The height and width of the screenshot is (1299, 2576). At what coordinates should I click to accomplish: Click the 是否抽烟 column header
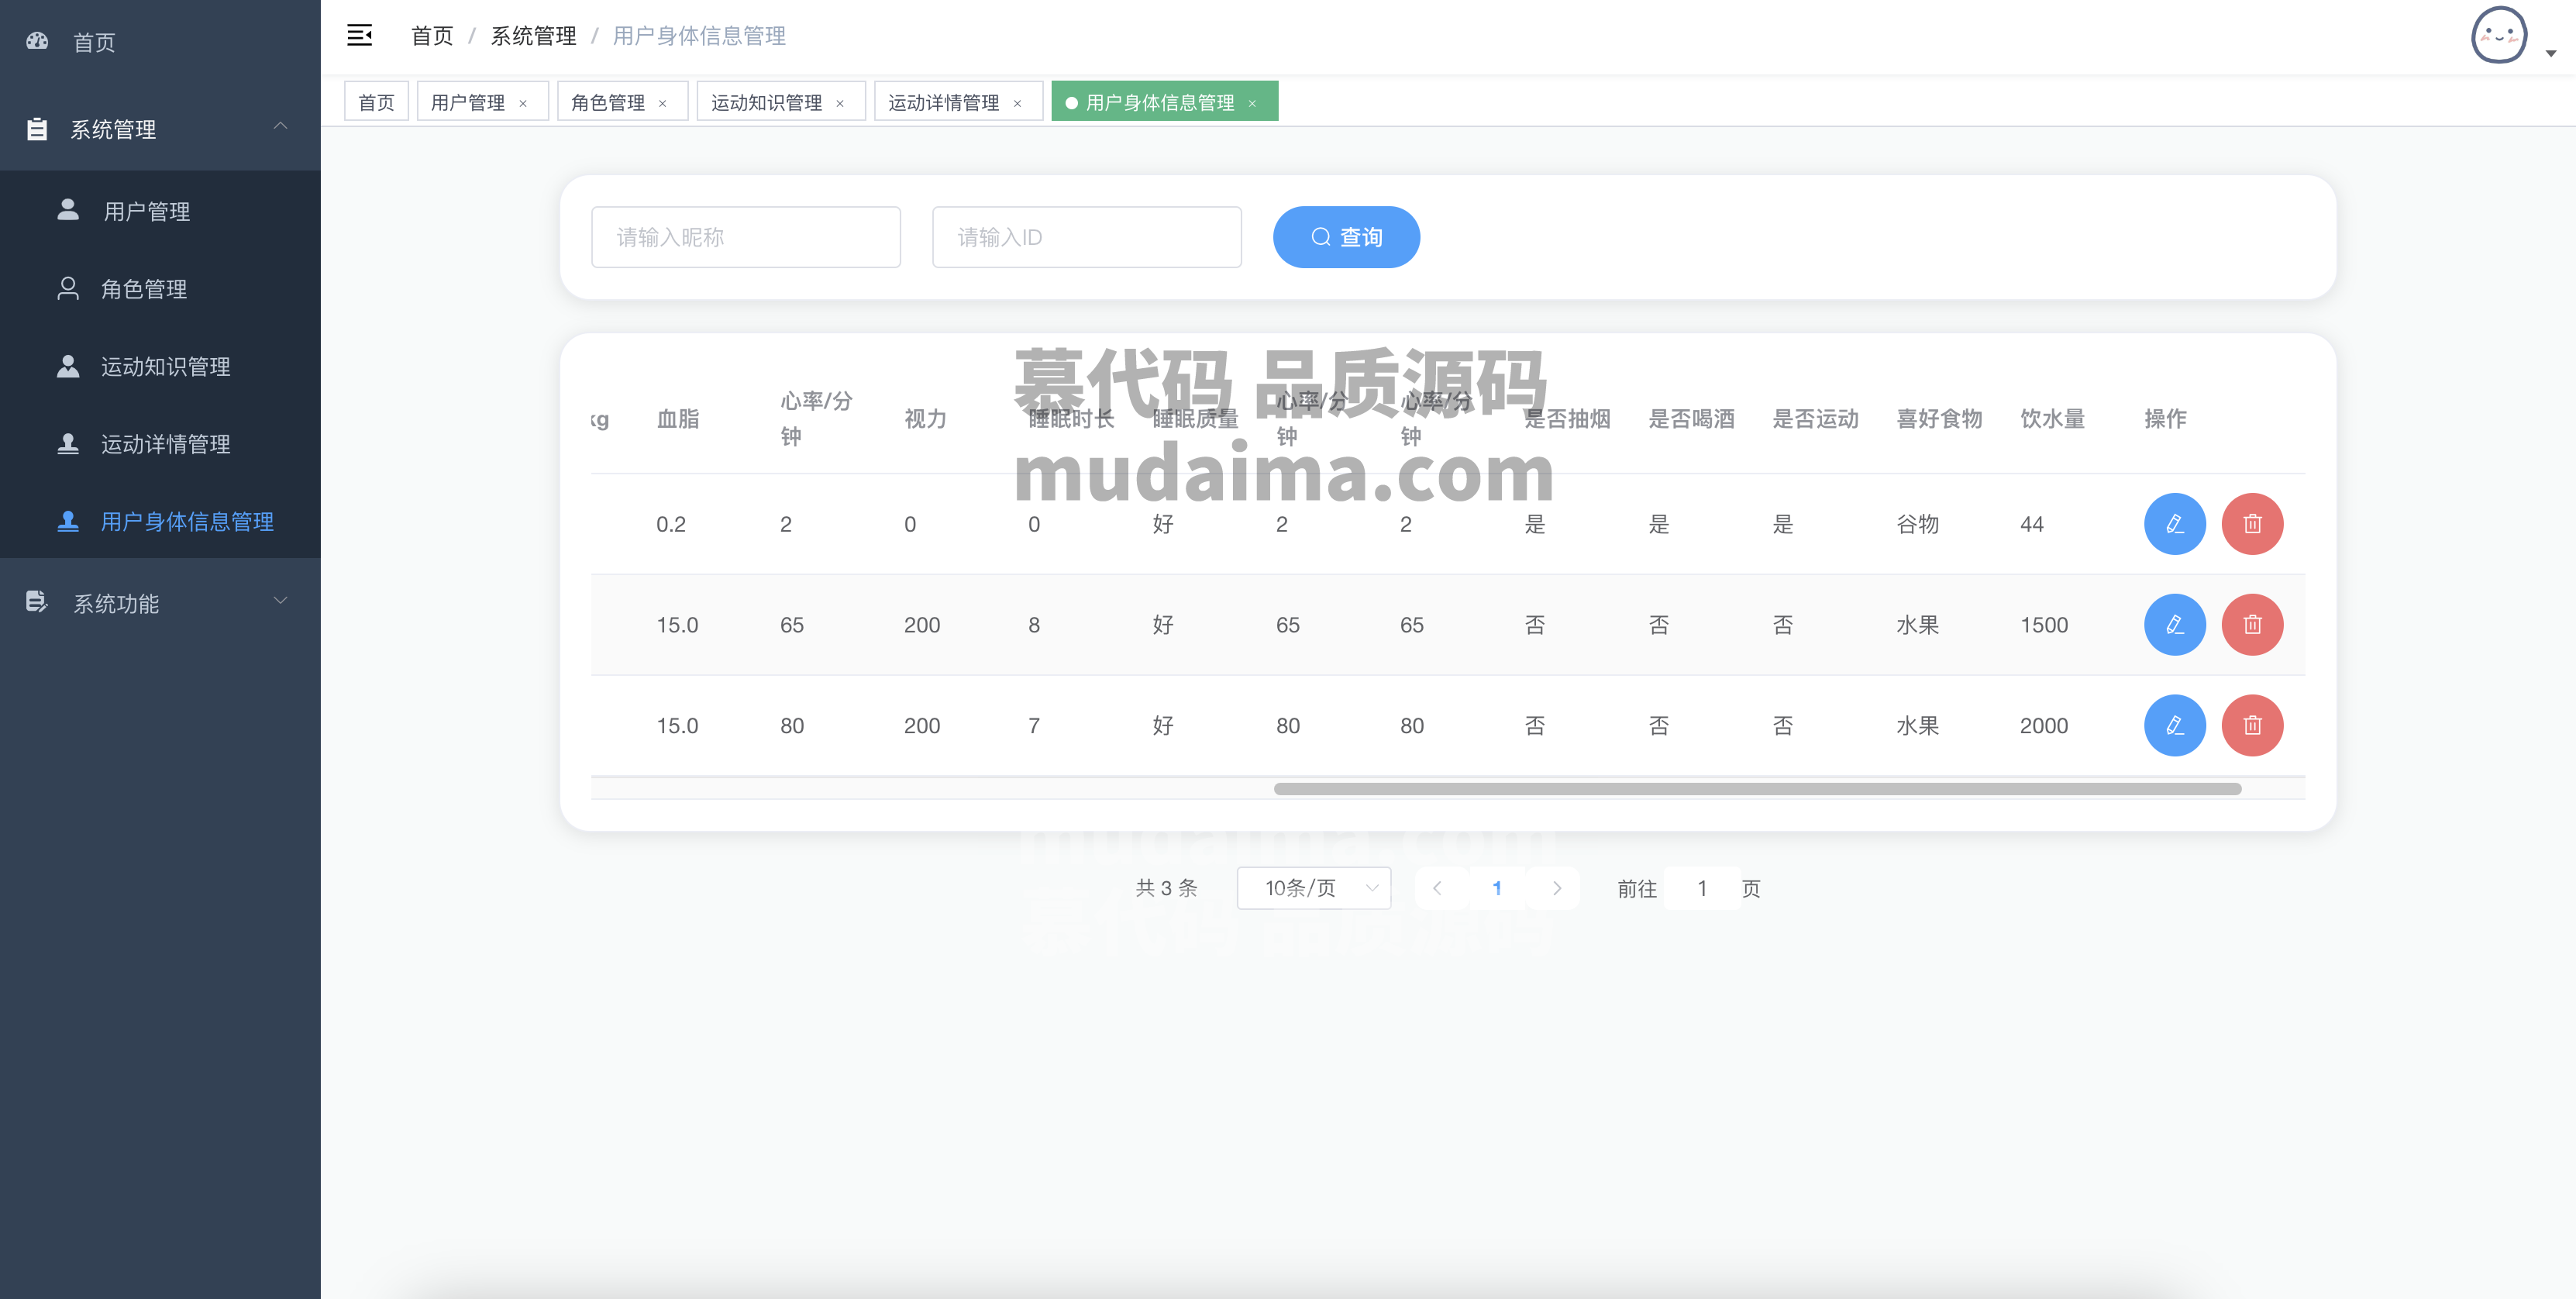coord(1567,419)
